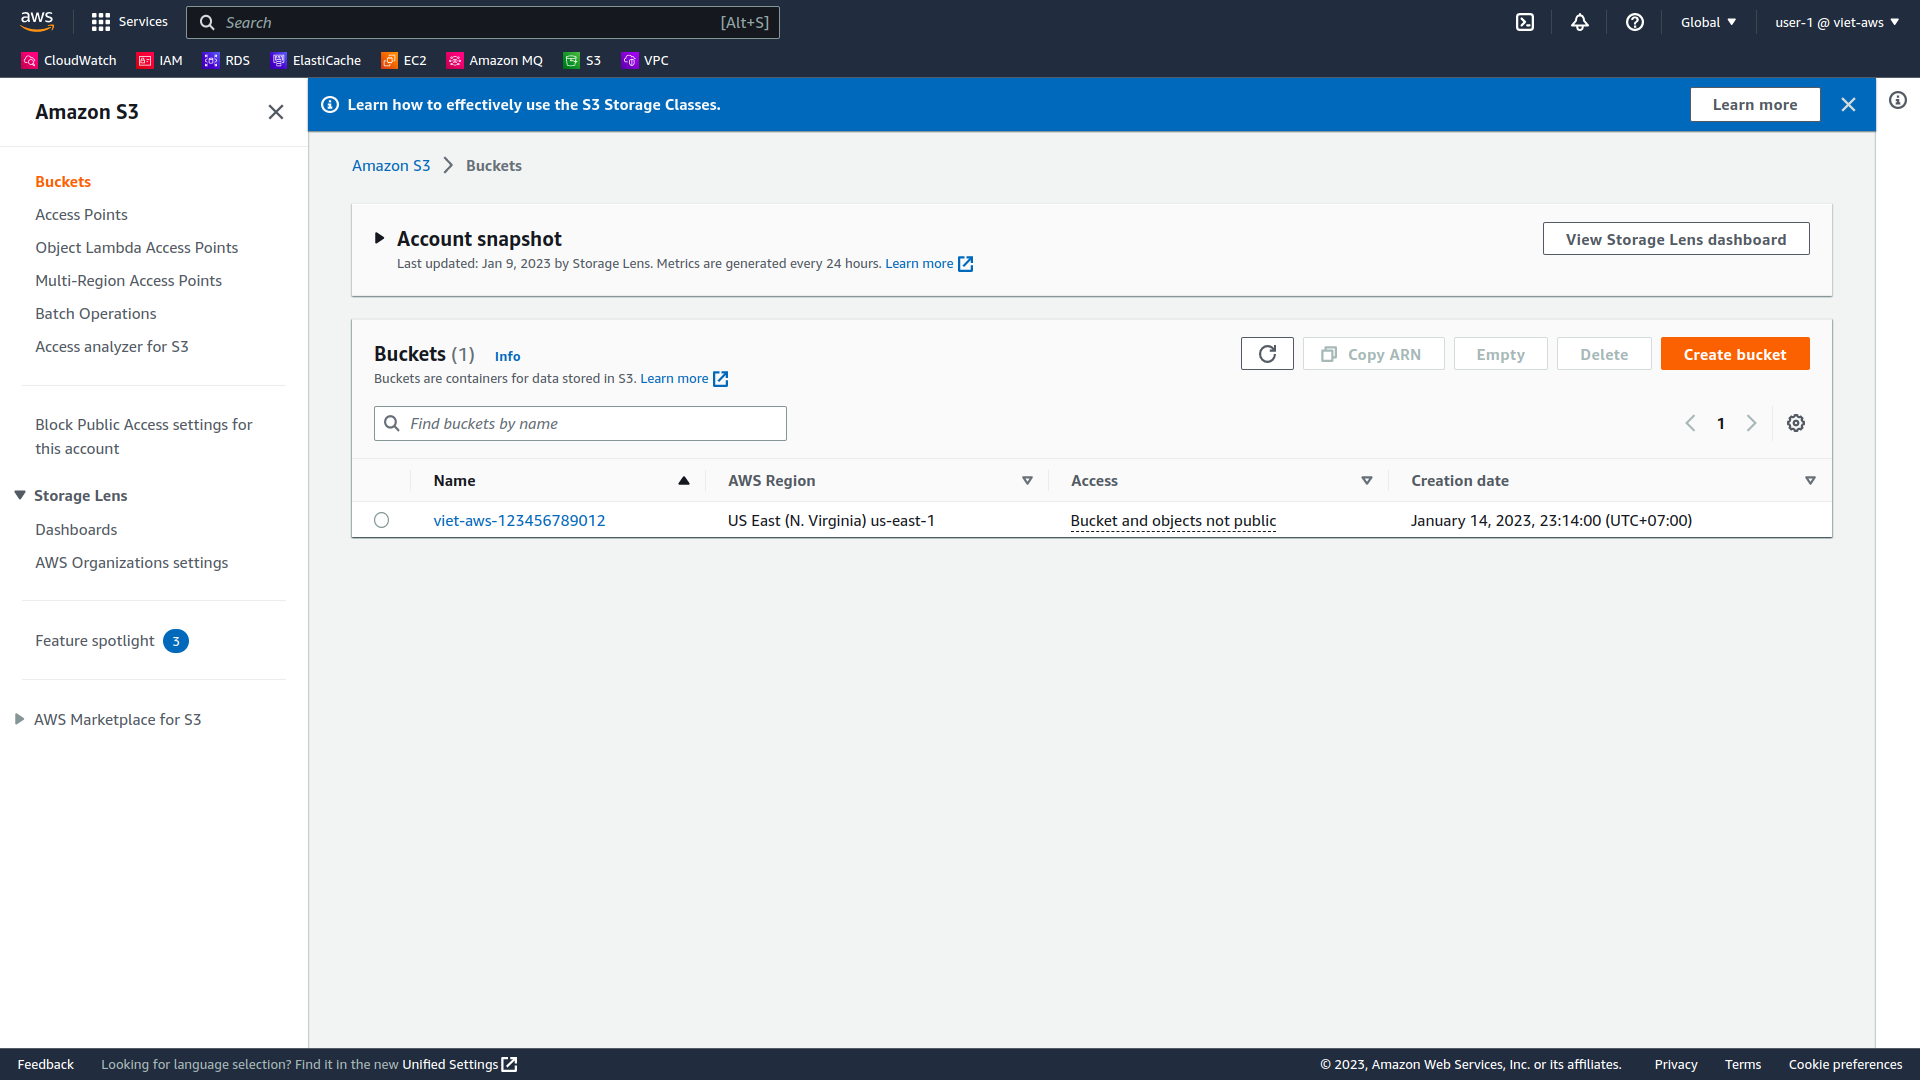Open the Feedback link in footer
Viewport: 1920px width, 1080px height.
(46, 1064)
